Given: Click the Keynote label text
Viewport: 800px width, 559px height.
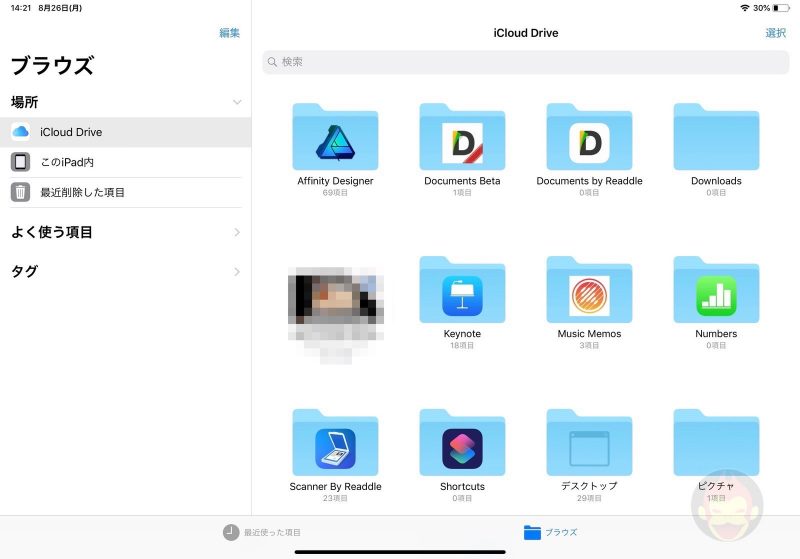Looking at the screenshot, I should (462, 334).
